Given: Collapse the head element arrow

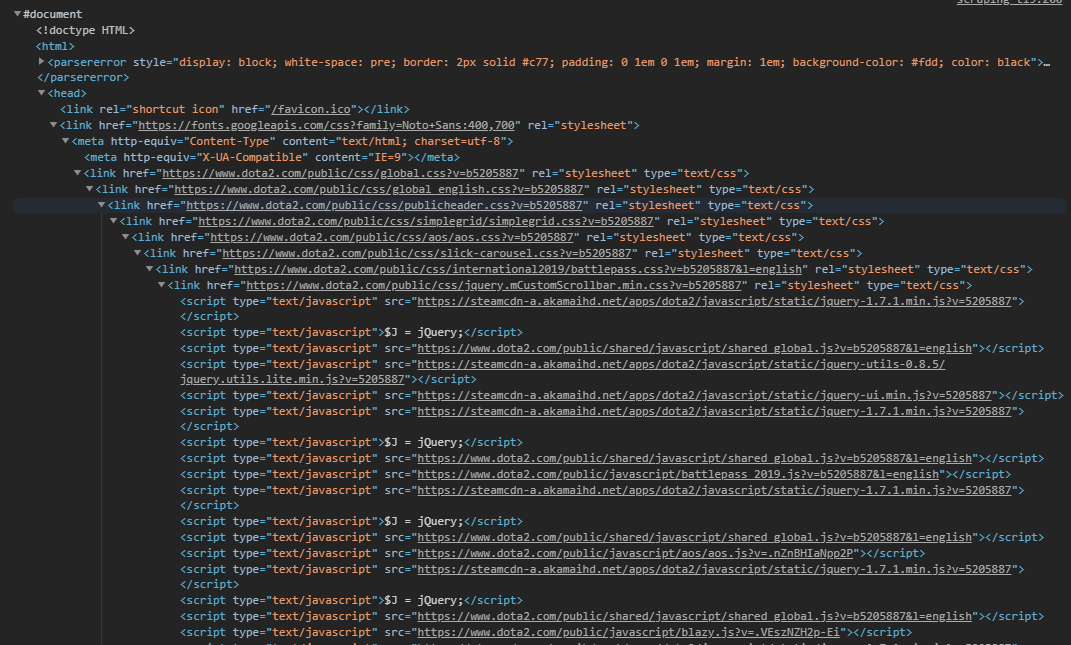Looking at the screenshot, I should [42, 93].
